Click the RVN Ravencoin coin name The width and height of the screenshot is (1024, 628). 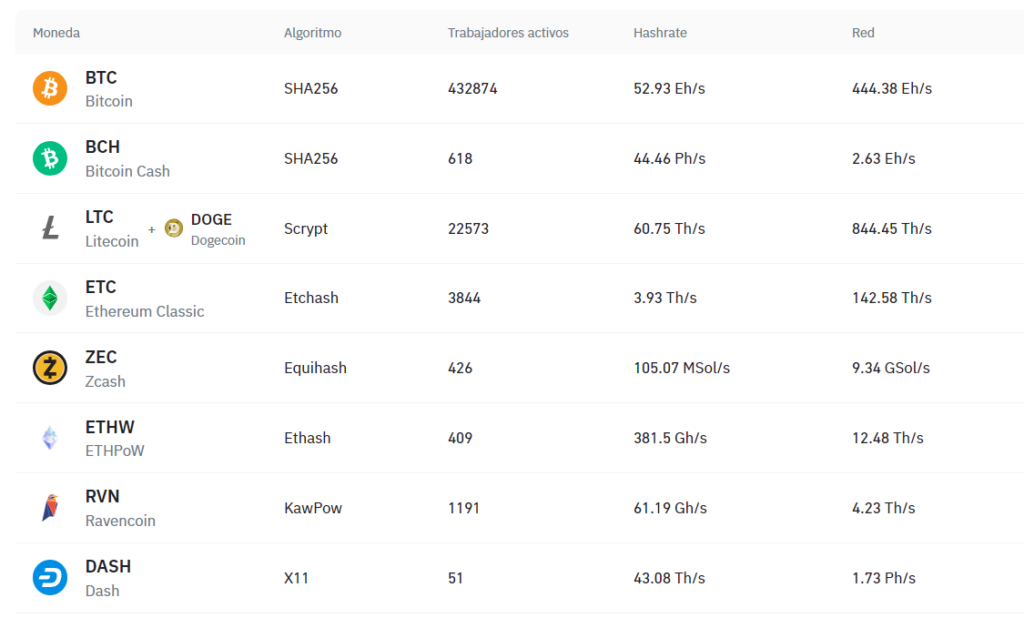point(120,508)
